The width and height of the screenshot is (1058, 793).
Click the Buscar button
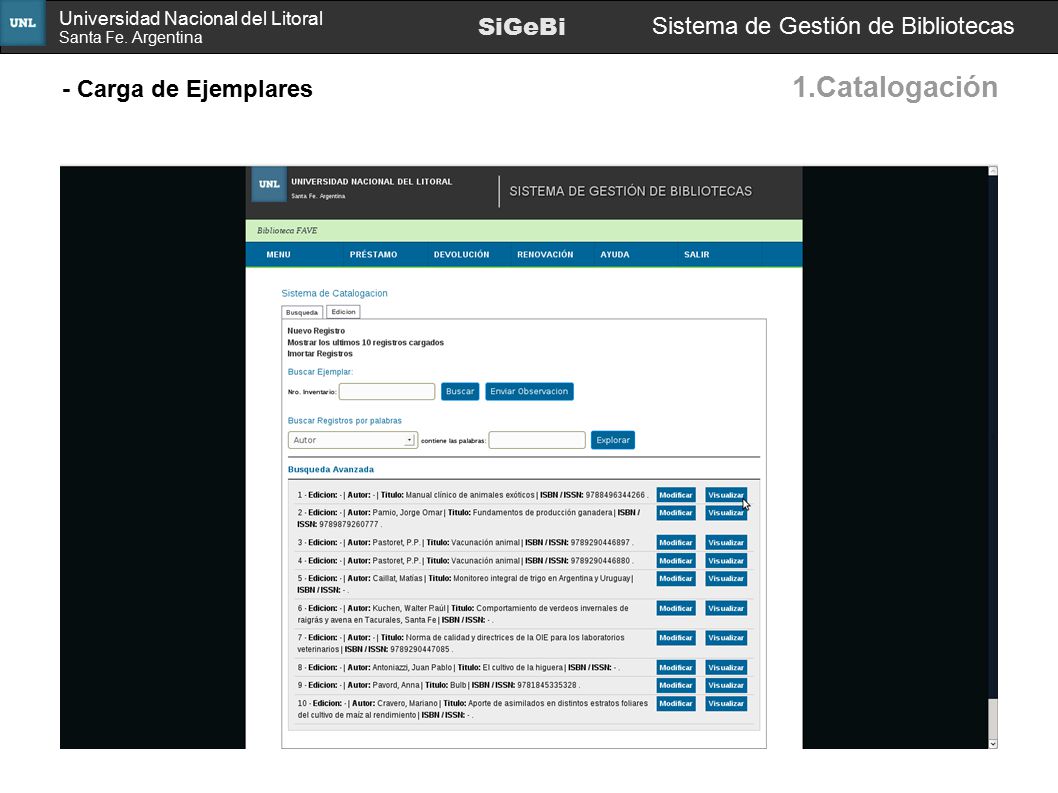coord(460,391)
